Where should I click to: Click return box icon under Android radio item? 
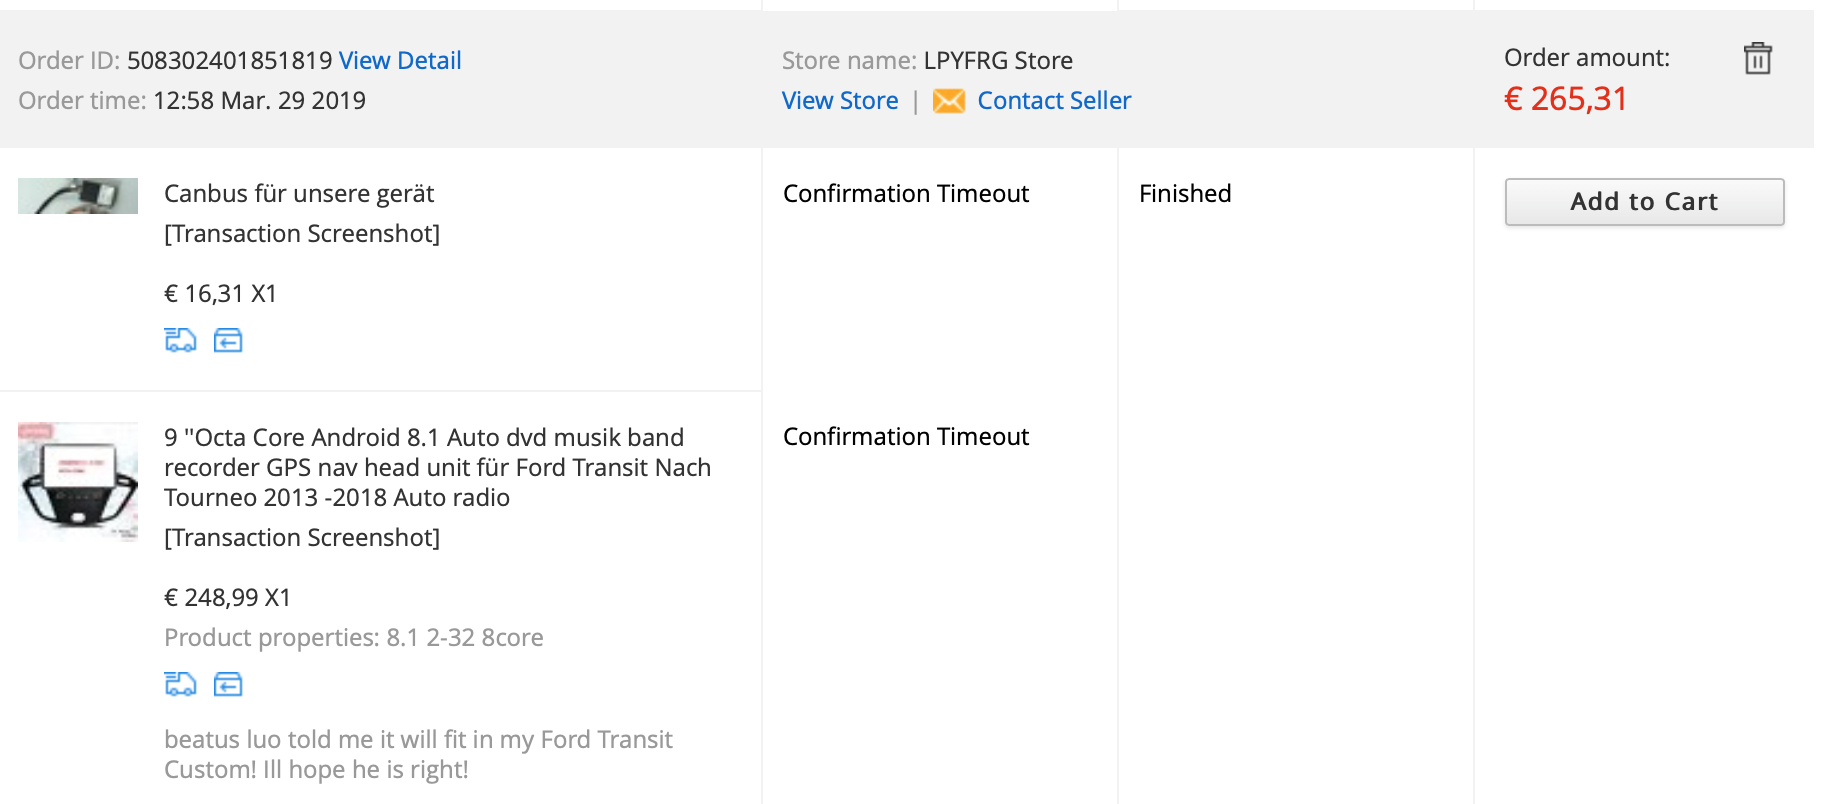(228, 684)
